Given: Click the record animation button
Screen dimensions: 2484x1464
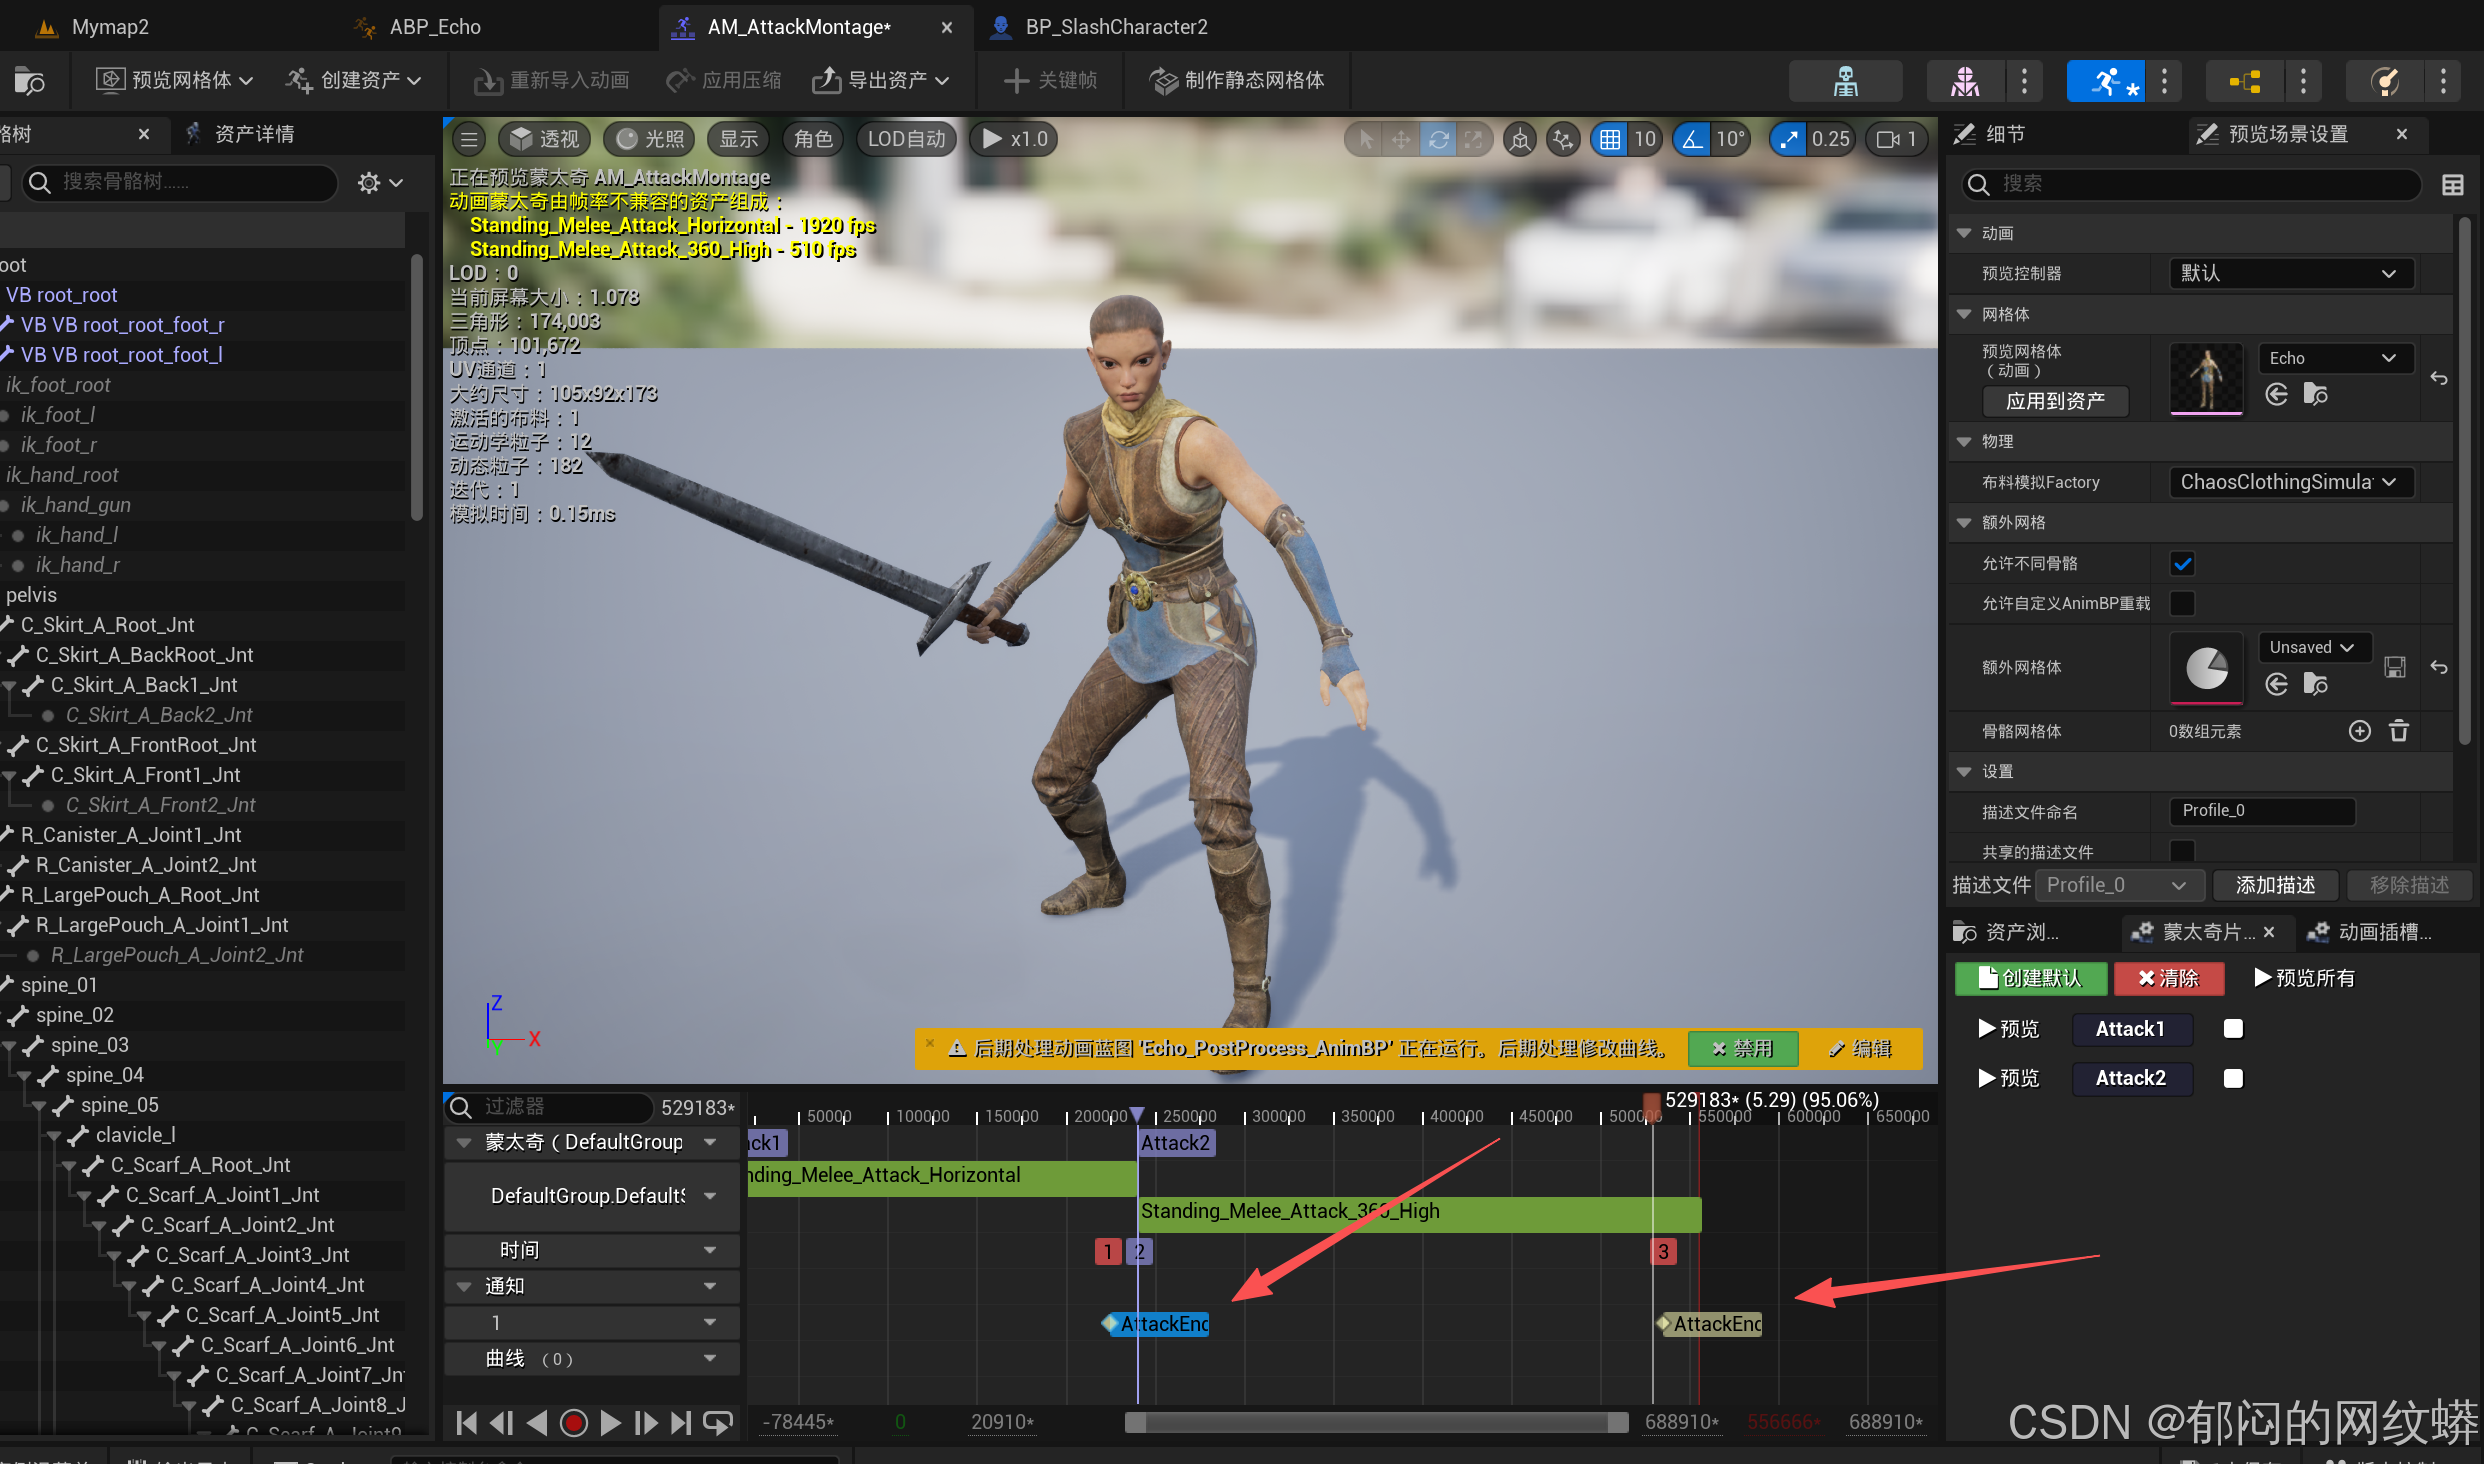Looking at the screenshot, I should (573, 1423).
